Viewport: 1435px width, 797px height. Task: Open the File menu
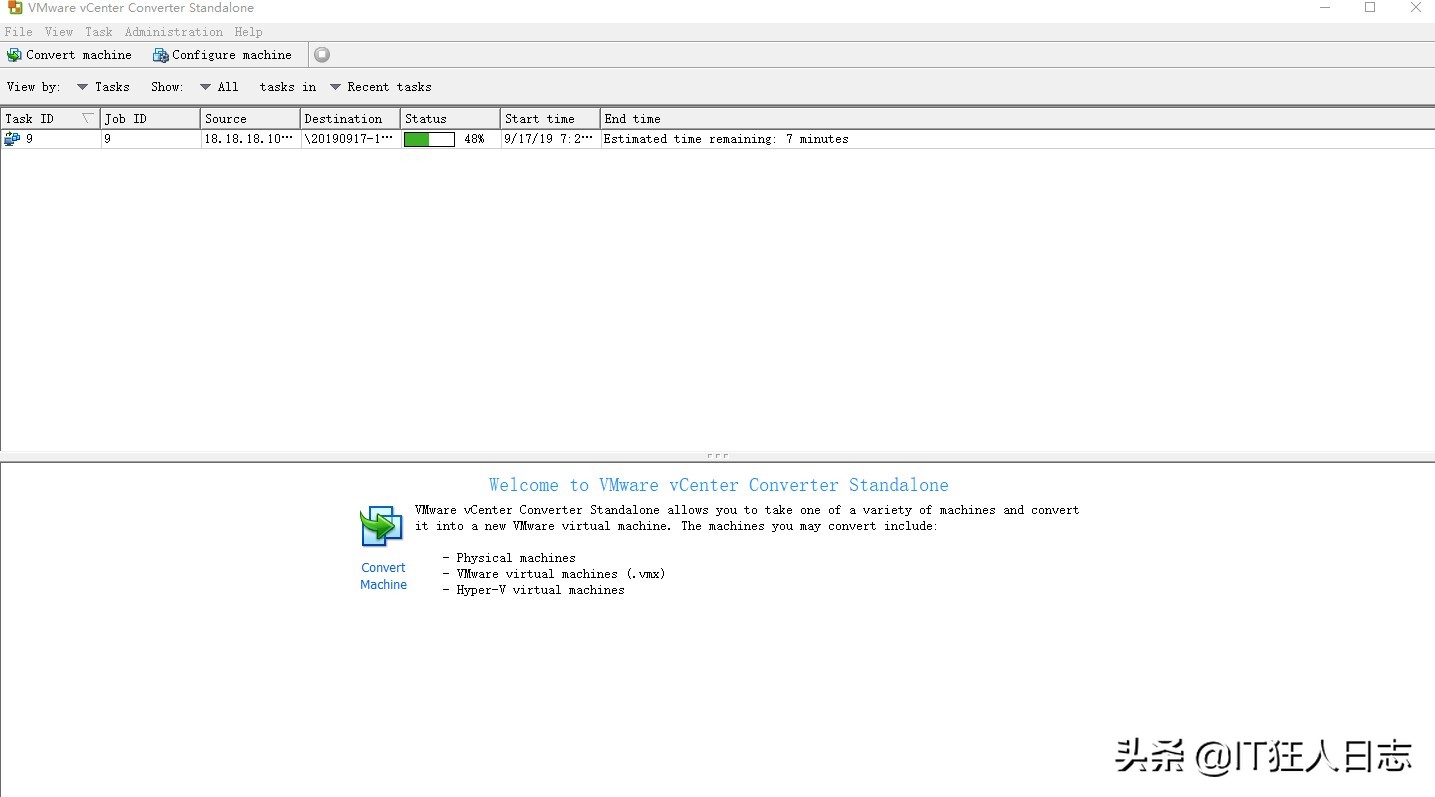pyautogui.click(x=18, y=32)
